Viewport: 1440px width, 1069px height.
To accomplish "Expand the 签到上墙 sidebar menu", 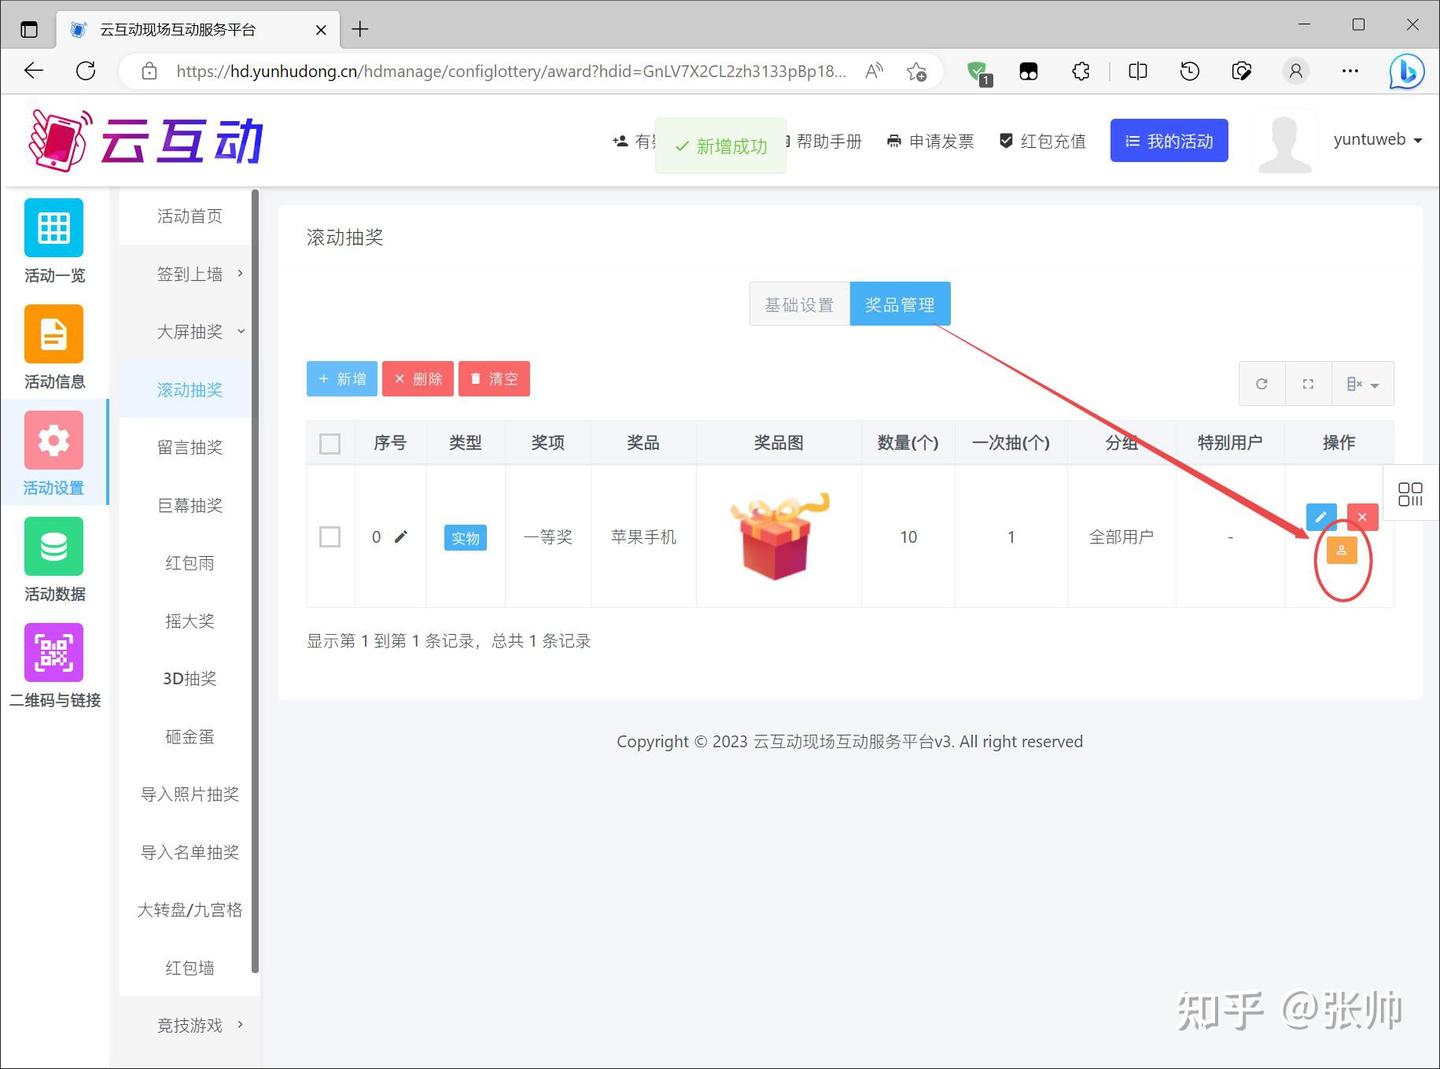I will (x=189, y=273).
